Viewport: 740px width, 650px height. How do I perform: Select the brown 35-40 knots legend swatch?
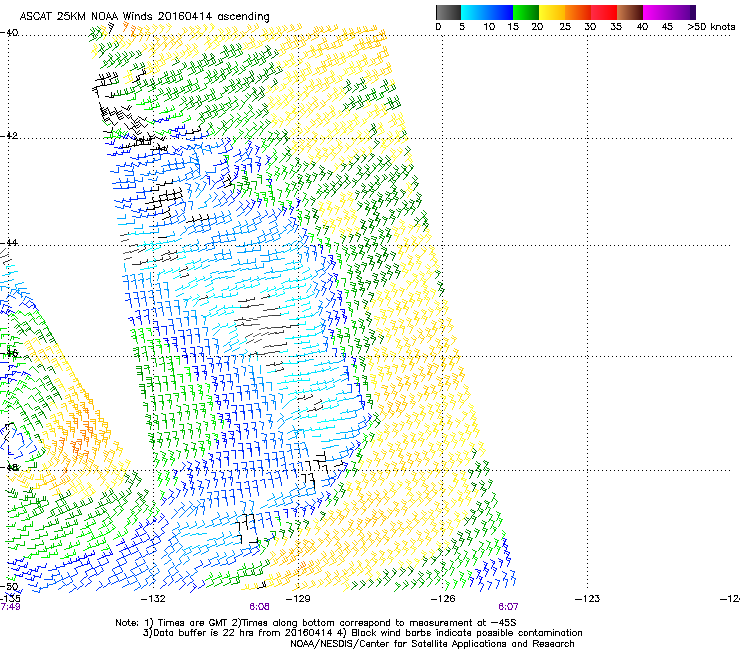click(x=630, y=12)
